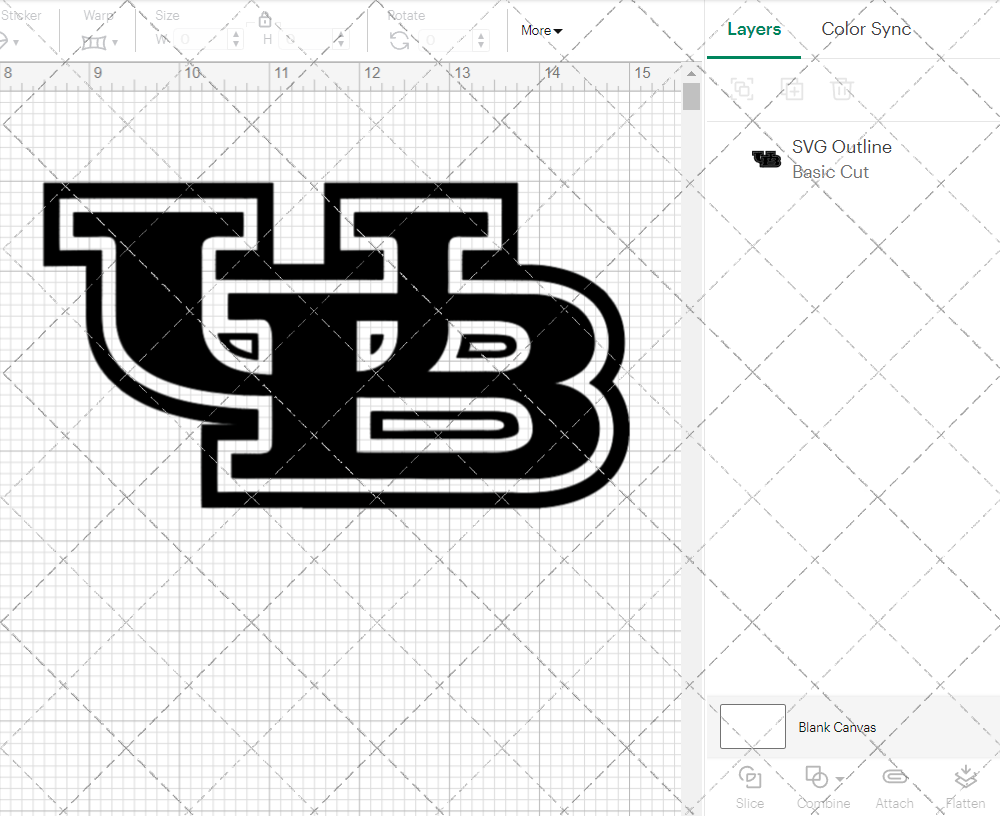Select the Slice tool
The height and width of the screenshot is (816, 1000).
(750, 785)
